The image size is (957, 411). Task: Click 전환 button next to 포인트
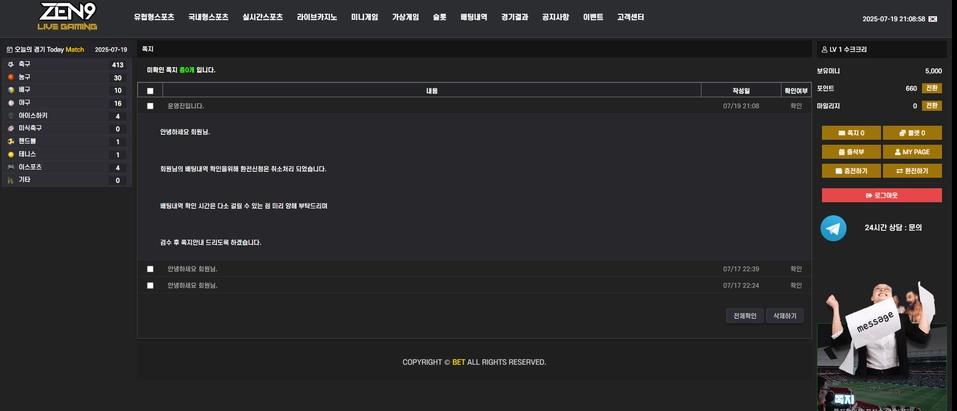pos(931,88)
